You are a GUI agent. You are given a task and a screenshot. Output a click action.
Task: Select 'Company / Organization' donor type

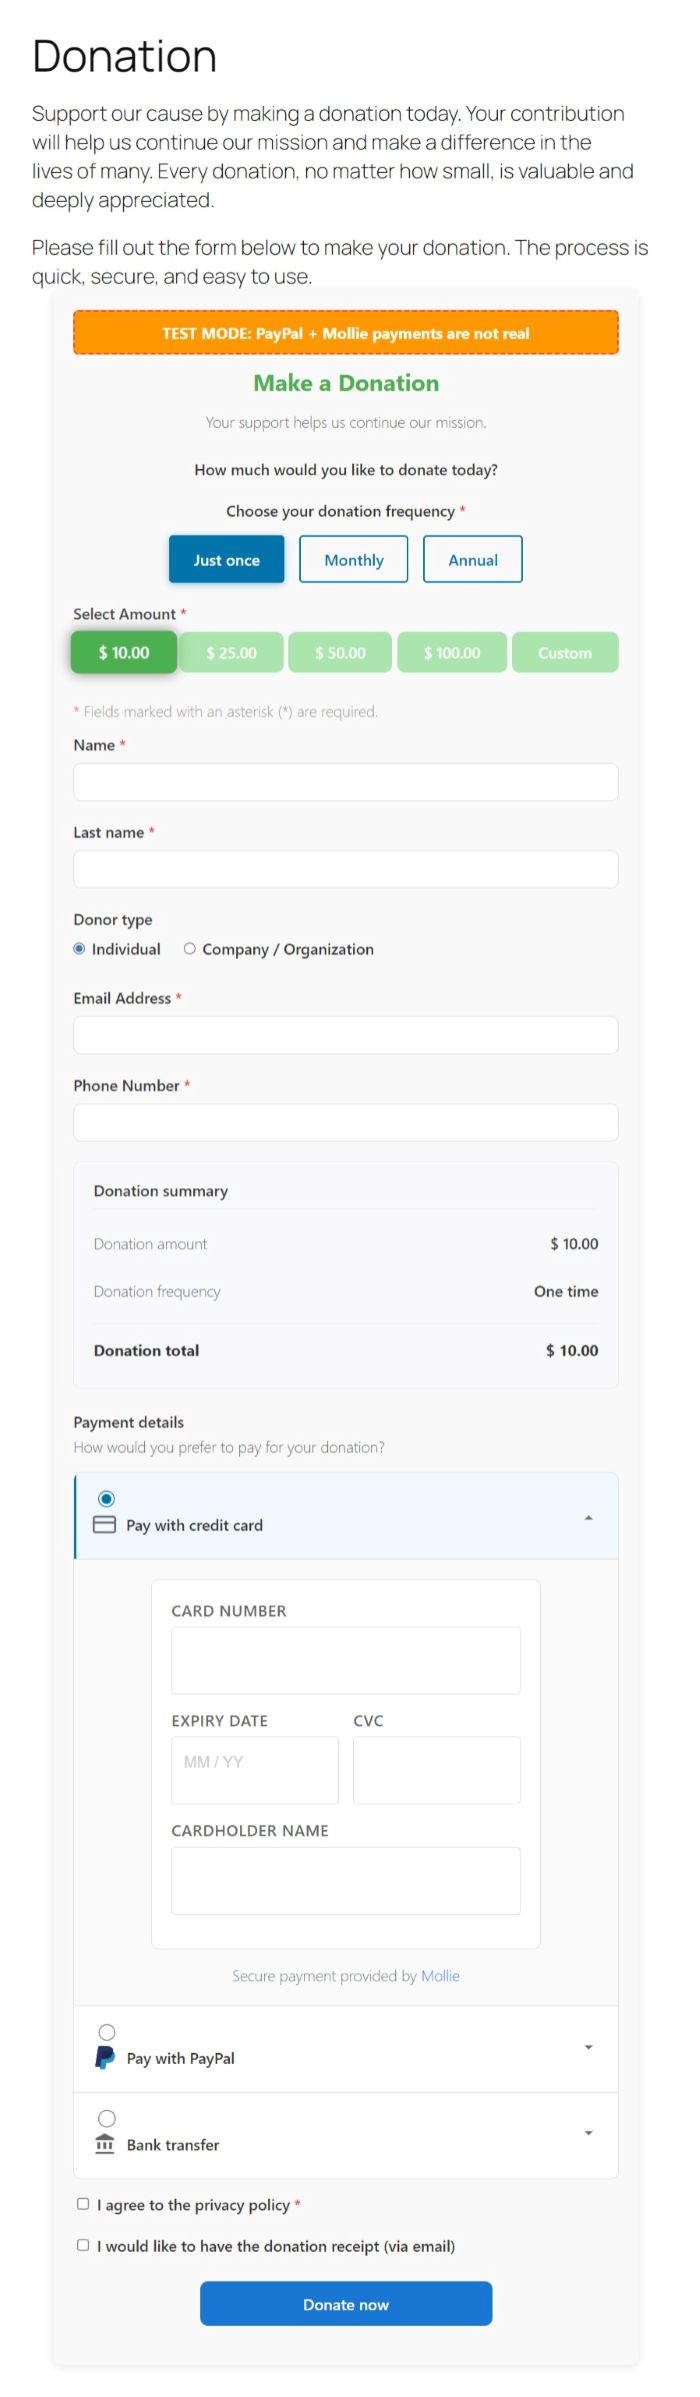190,948
